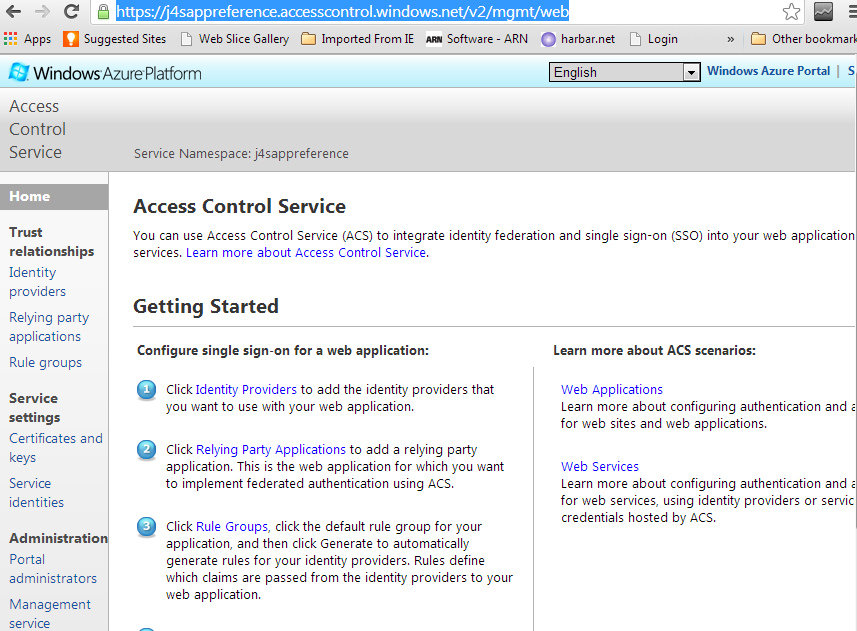
Task: Open Relying party applications in the sidebar
Action: [x=49, y=327]
